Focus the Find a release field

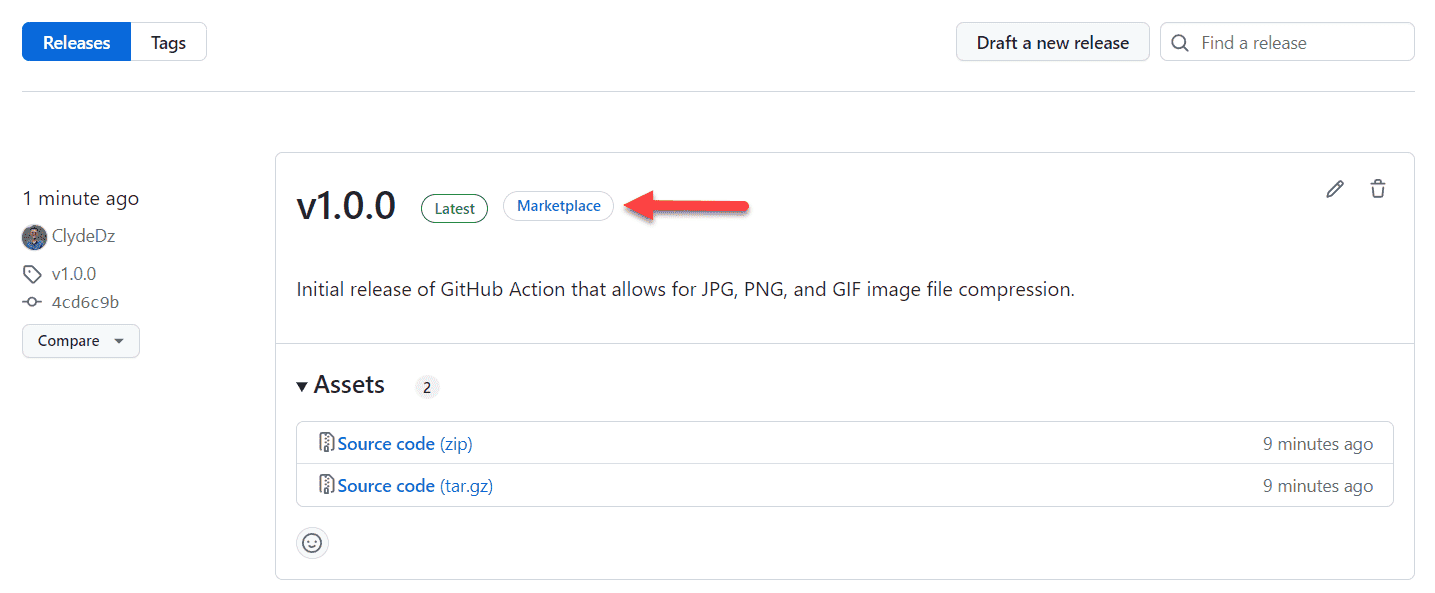[x=1287, y=43]
